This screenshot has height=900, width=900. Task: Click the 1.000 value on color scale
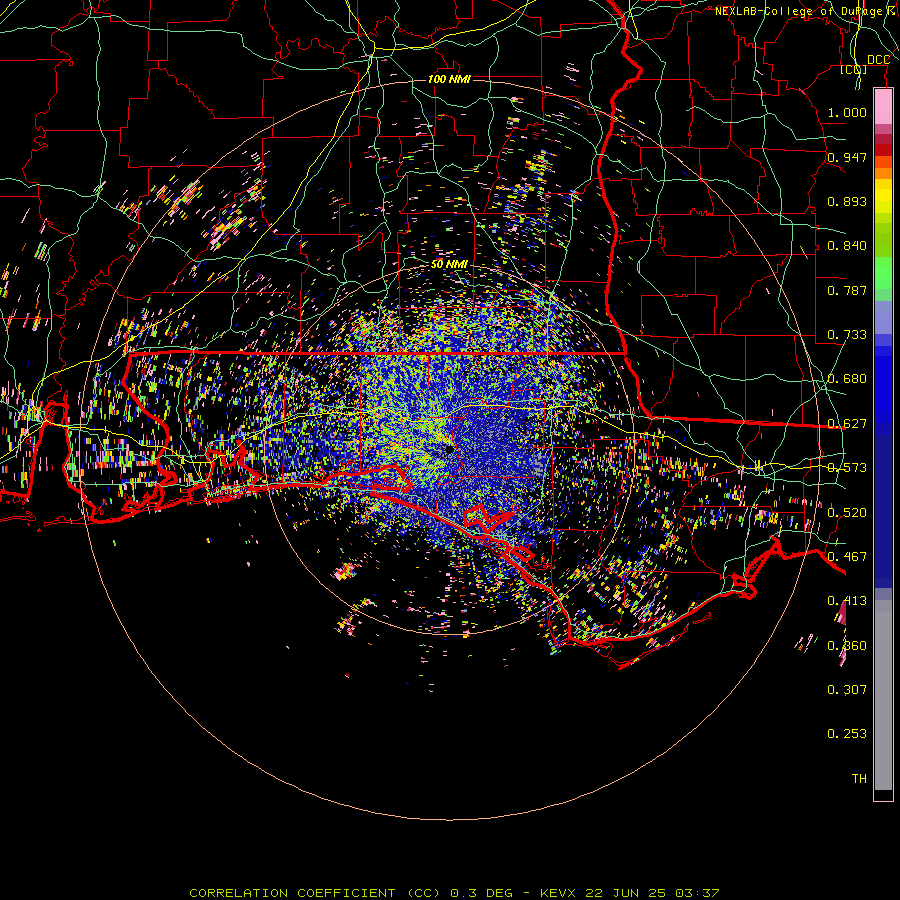pyautogui.click(x=847, y=112)
